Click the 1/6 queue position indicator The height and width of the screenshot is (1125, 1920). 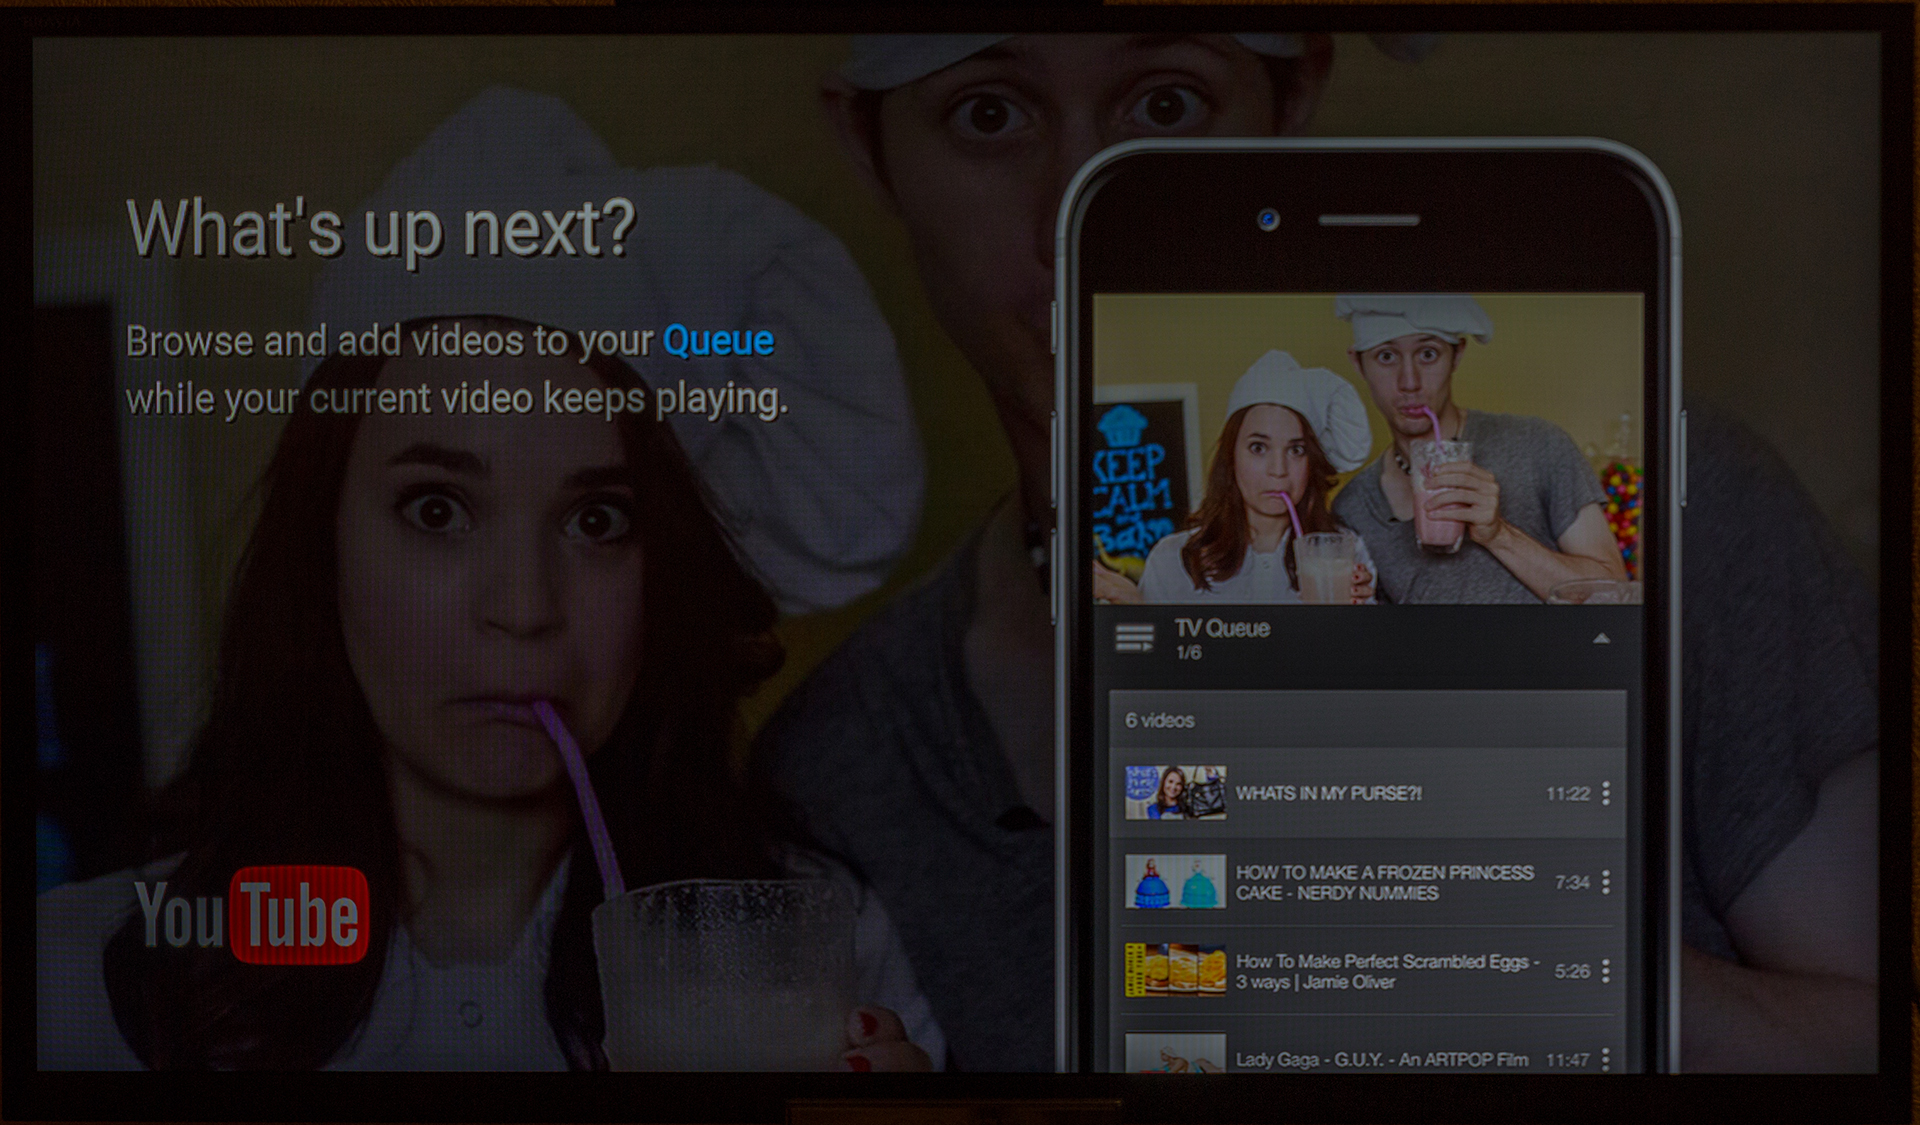1188,653
